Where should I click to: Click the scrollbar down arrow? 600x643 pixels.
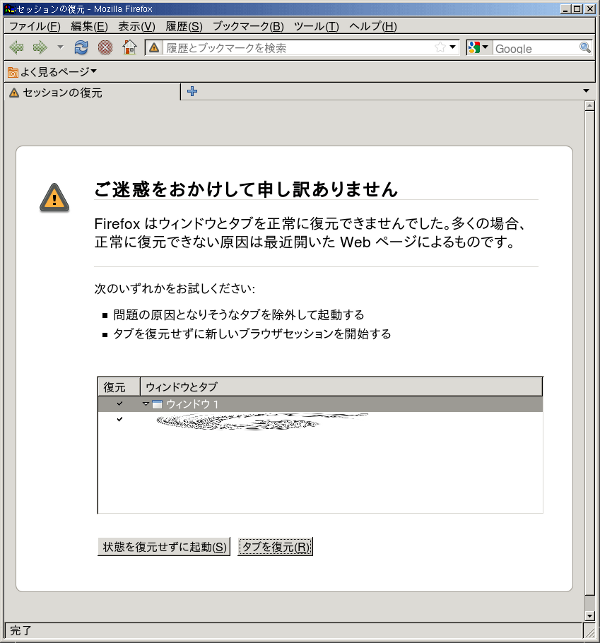pos(589,616)
